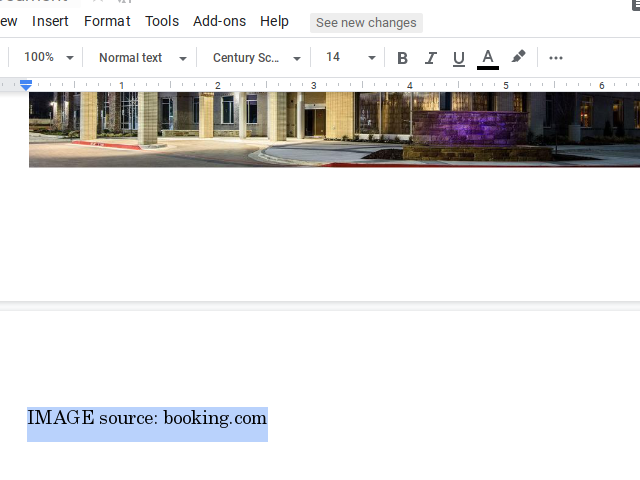Open the Tools menu
The width and height of the screenshot is (640, 480).
click(x=162, y=21)
